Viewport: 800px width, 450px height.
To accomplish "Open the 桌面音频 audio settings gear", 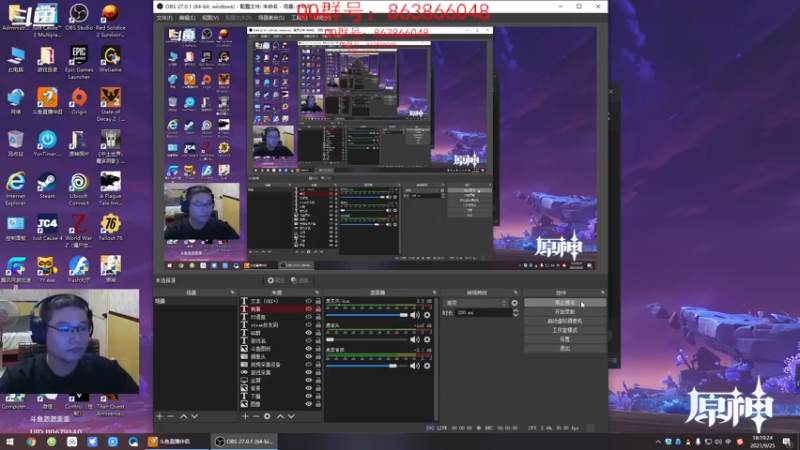I will (427, 366).
